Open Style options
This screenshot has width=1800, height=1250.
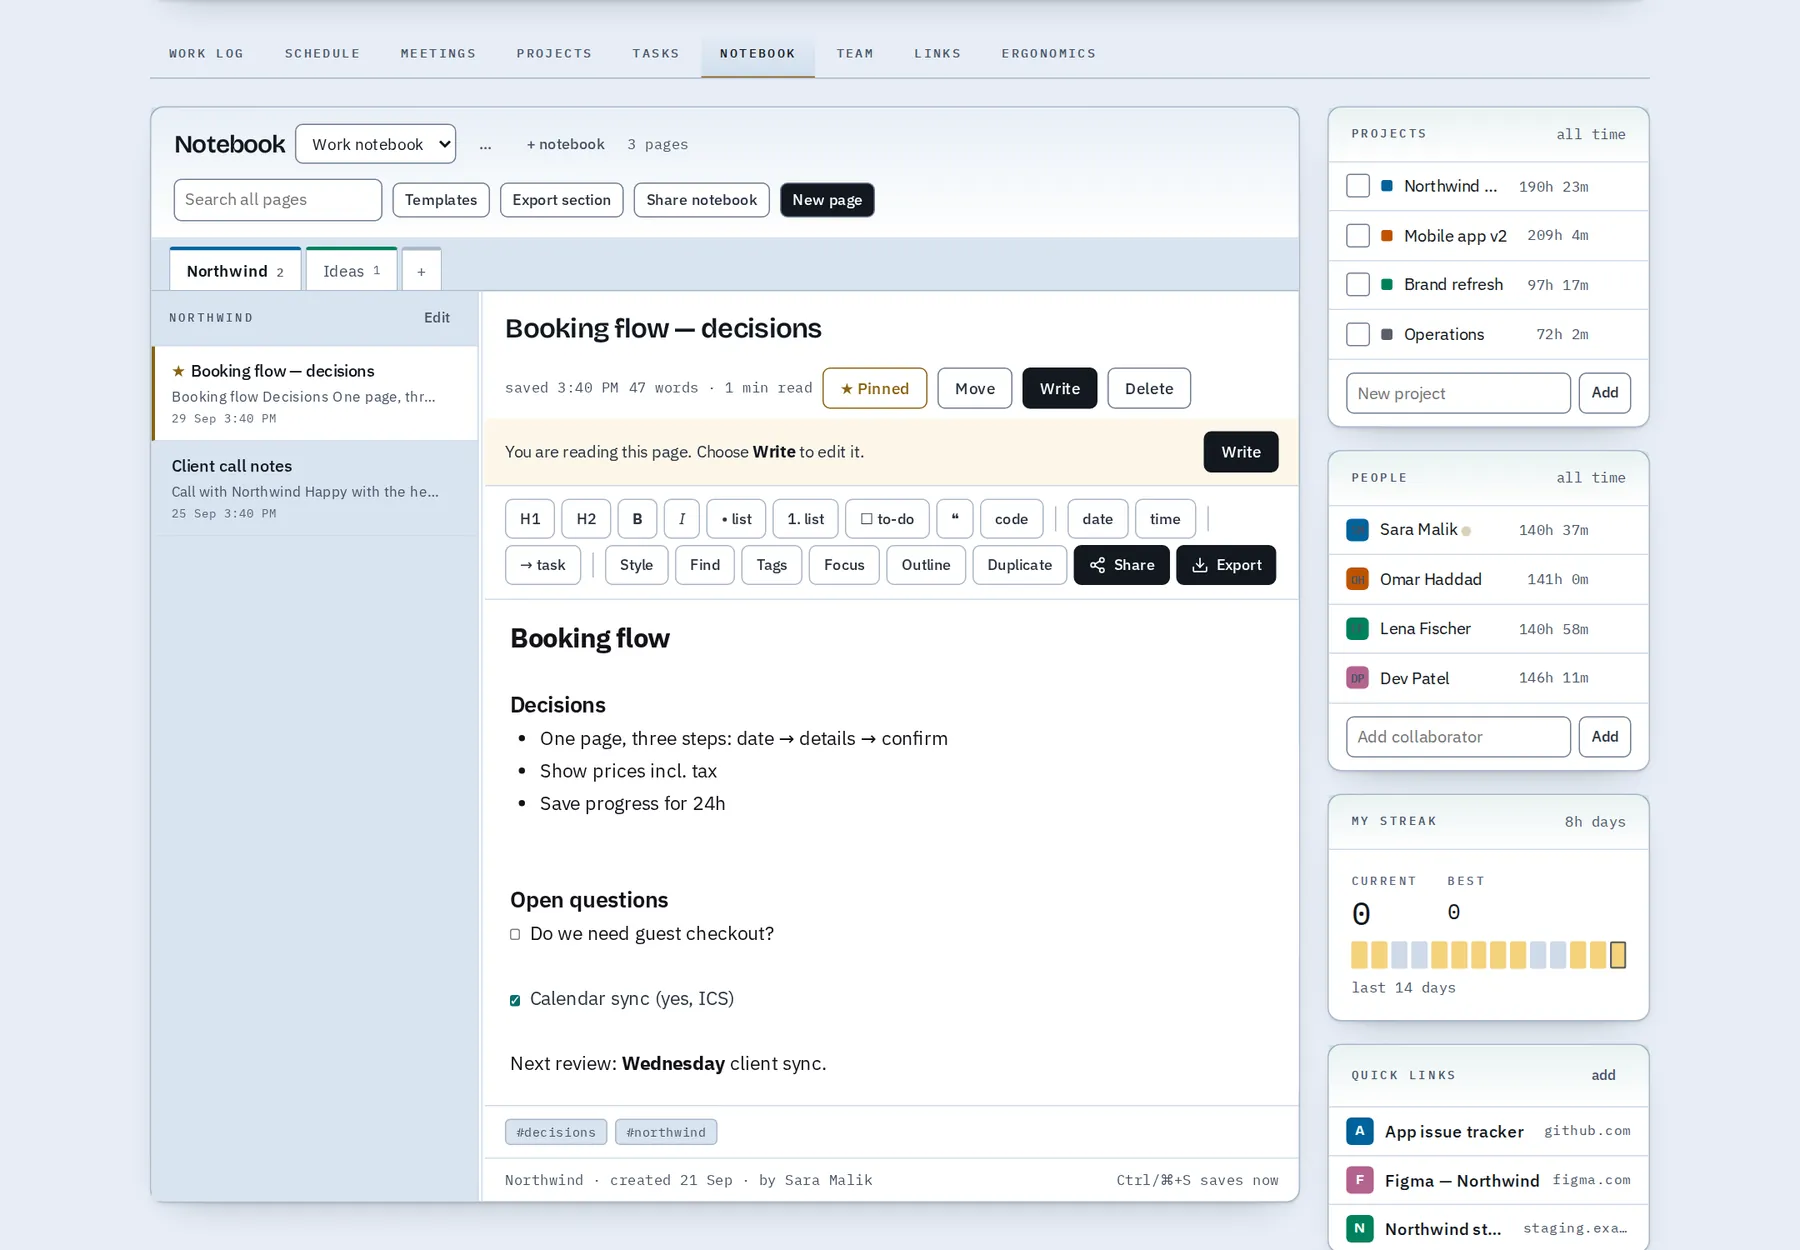pyautogui.click(x=636, y=565)
